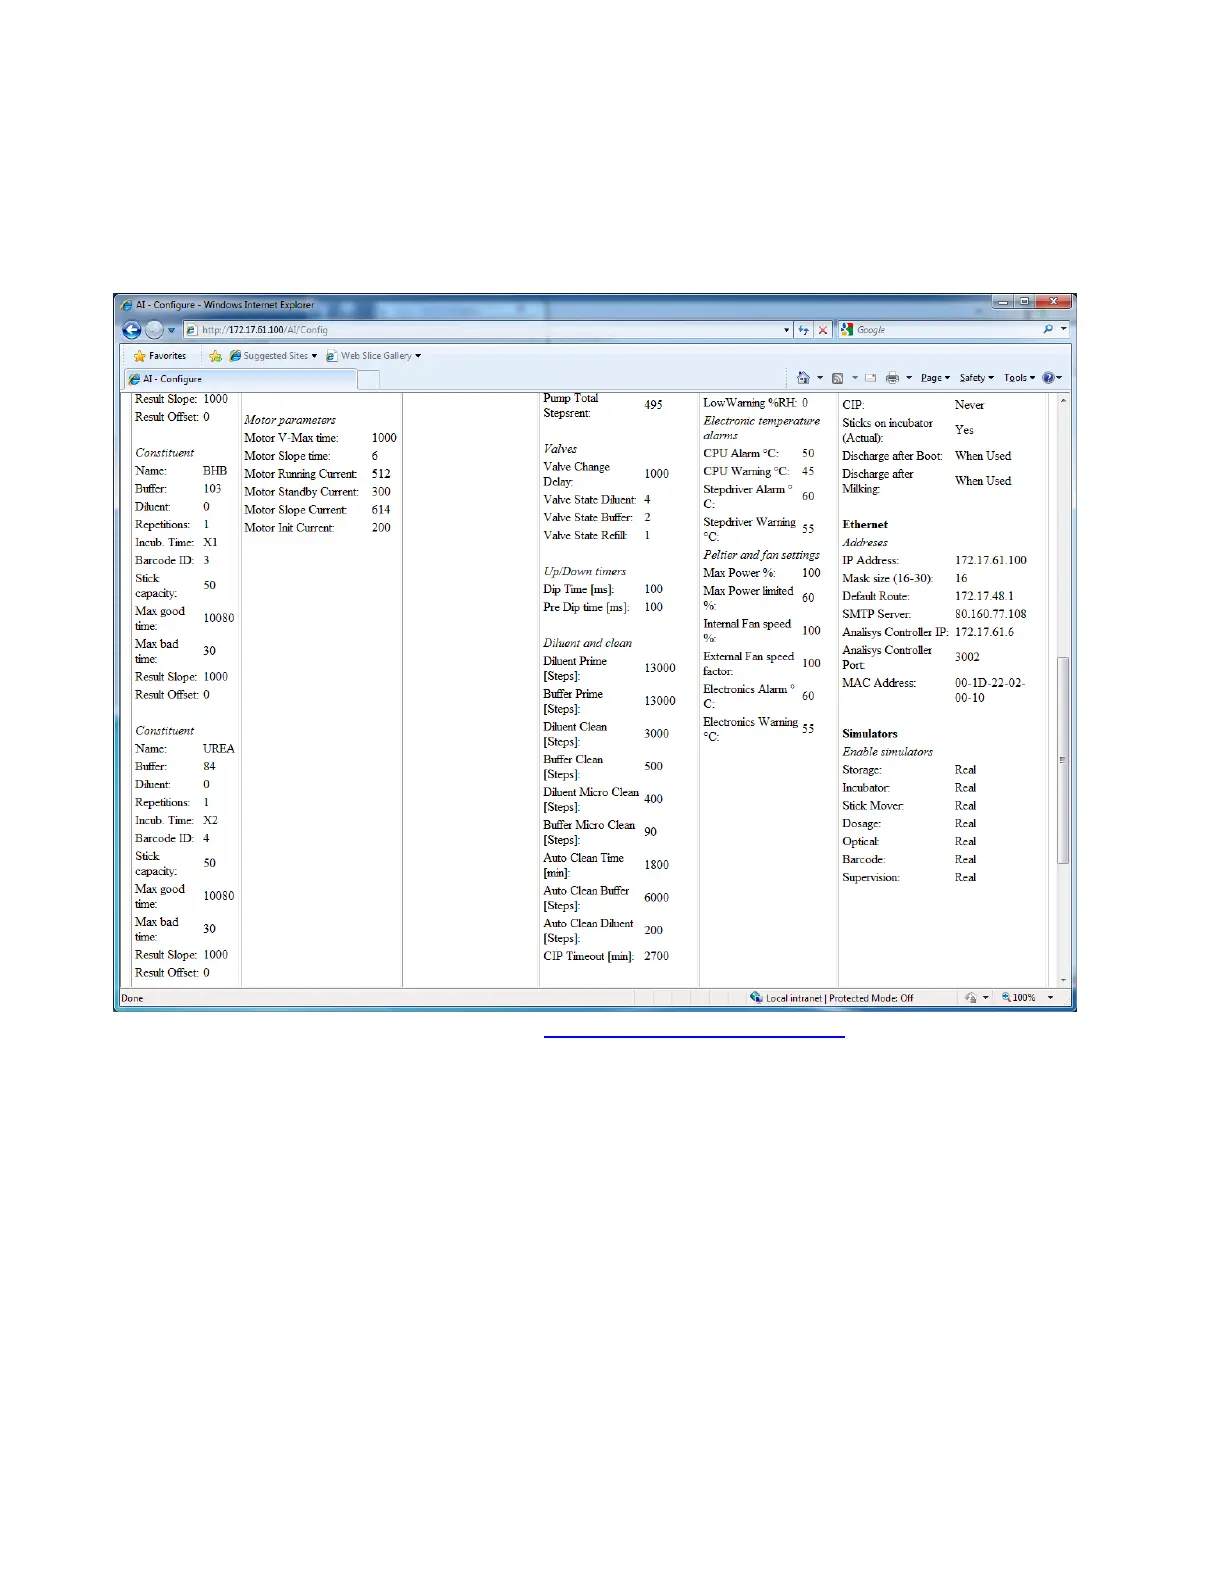1224x1584 pixels.
Task: Click the 'Valve Change Delay:' label
Action: pyautogui.click(x=576, y=474)
